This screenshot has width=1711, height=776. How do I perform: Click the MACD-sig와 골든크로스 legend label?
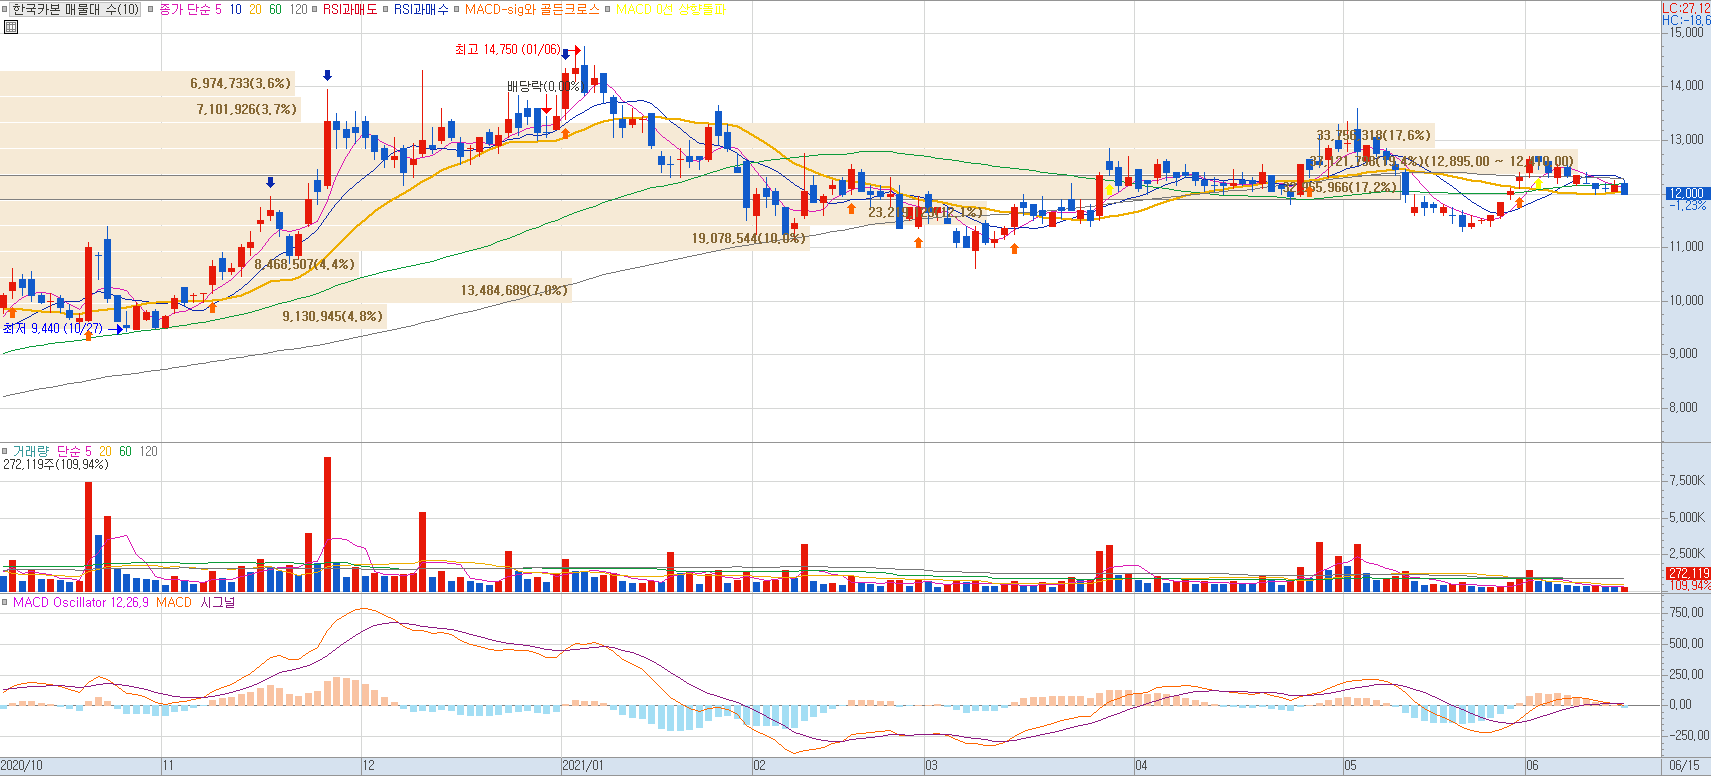[x=532, y=9]
